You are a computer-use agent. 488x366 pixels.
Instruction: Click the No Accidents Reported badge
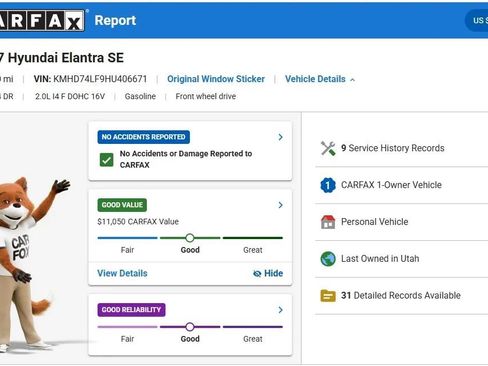coord(144,137)
